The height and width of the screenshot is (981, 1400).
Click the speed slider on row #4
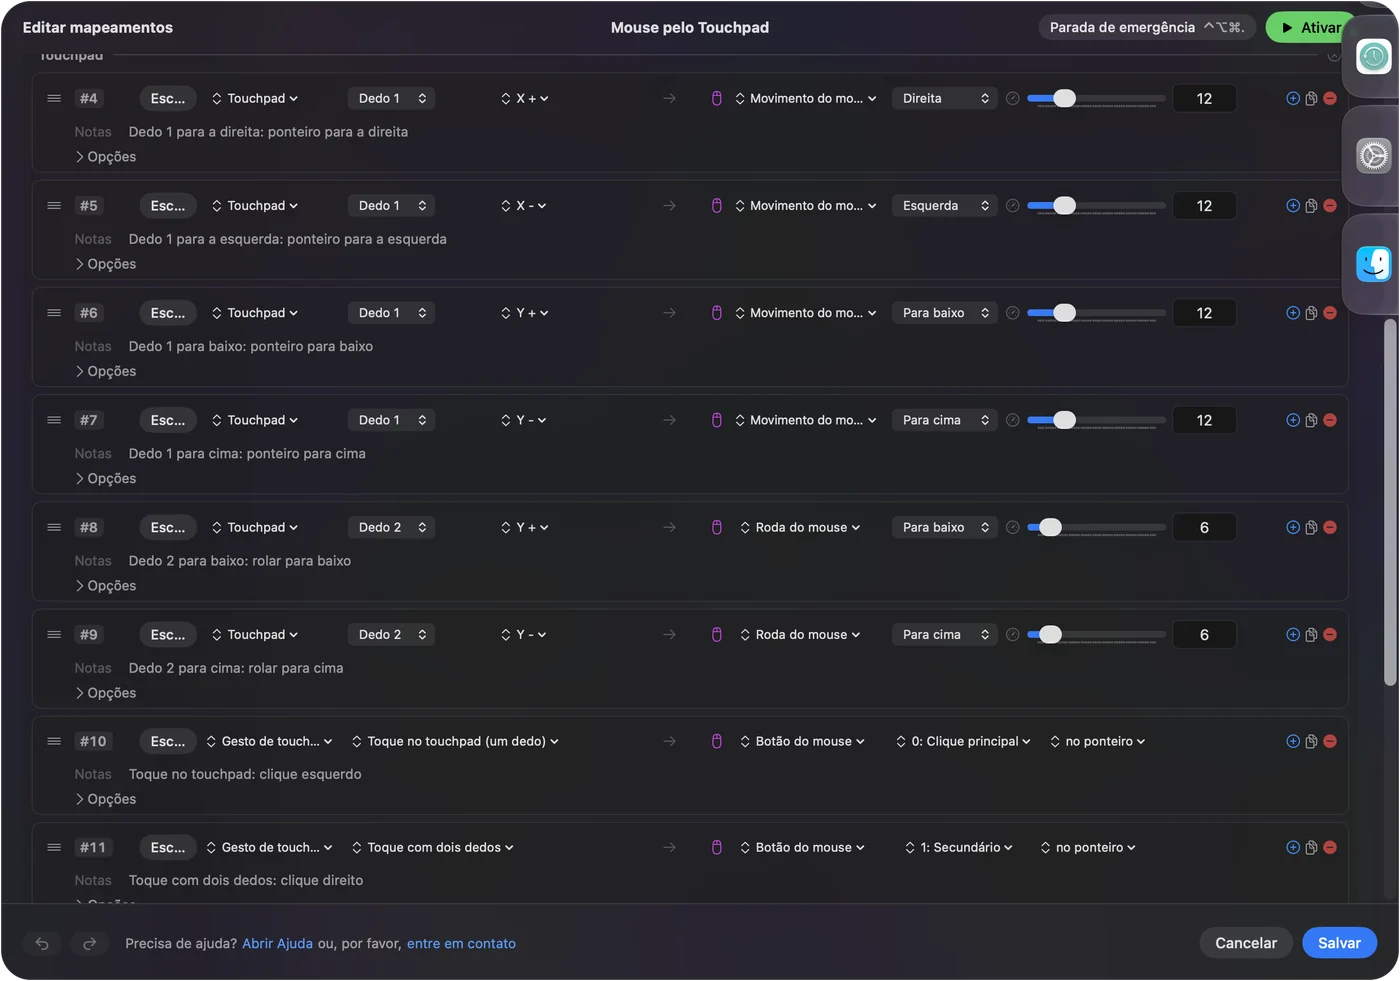click(1096, 98)
